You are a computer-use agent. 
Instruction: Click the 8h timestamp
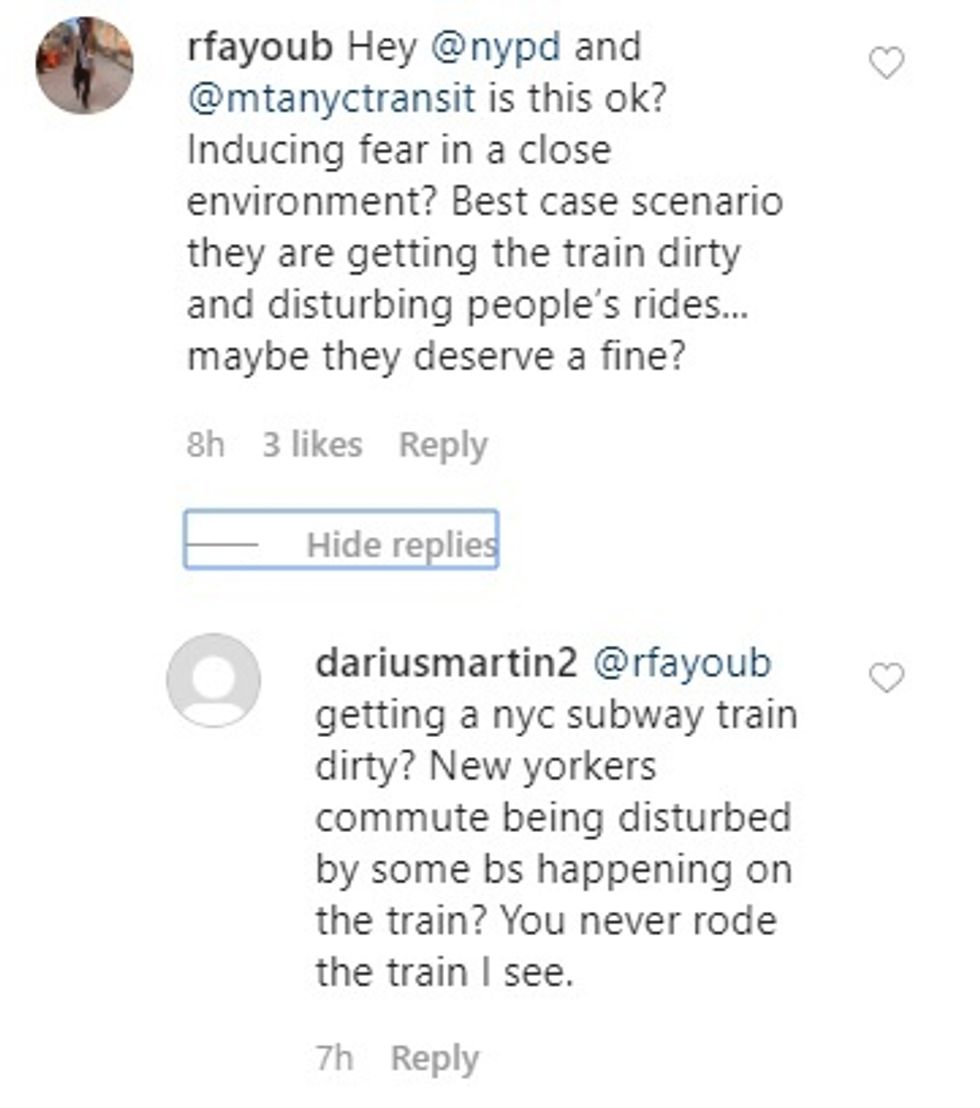point(205,444)
